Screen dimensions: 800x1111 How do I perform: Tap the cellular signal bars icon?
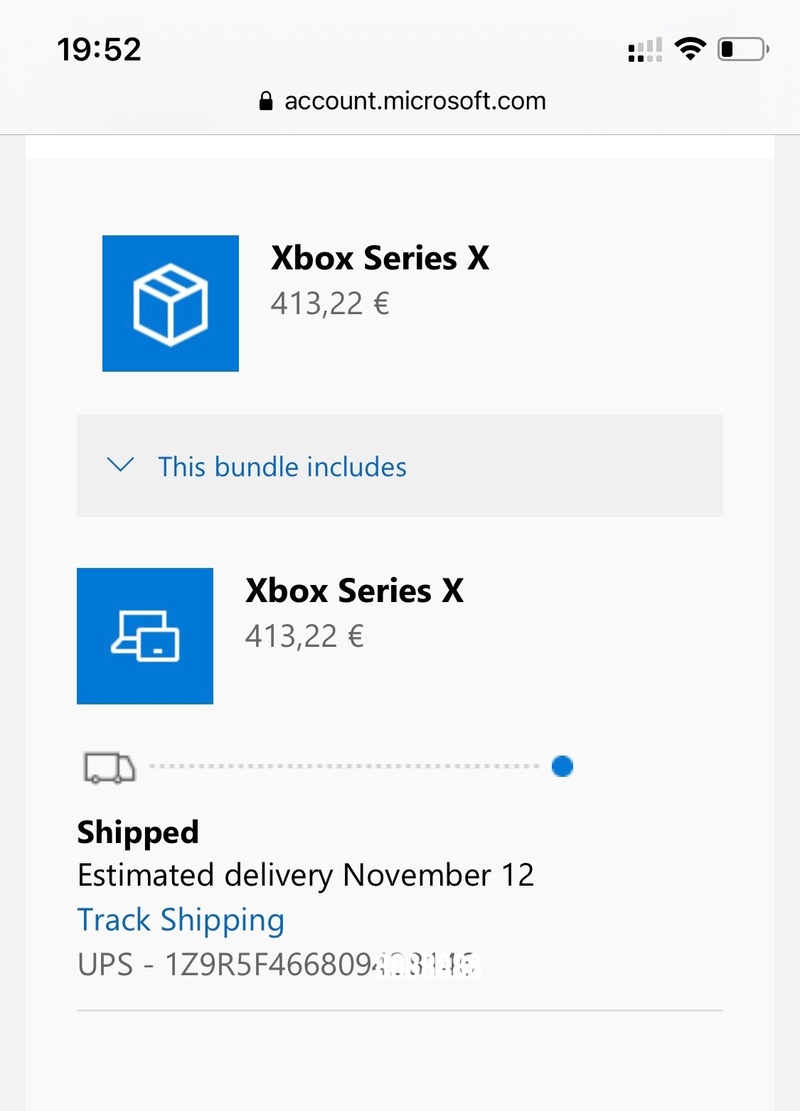645,50
